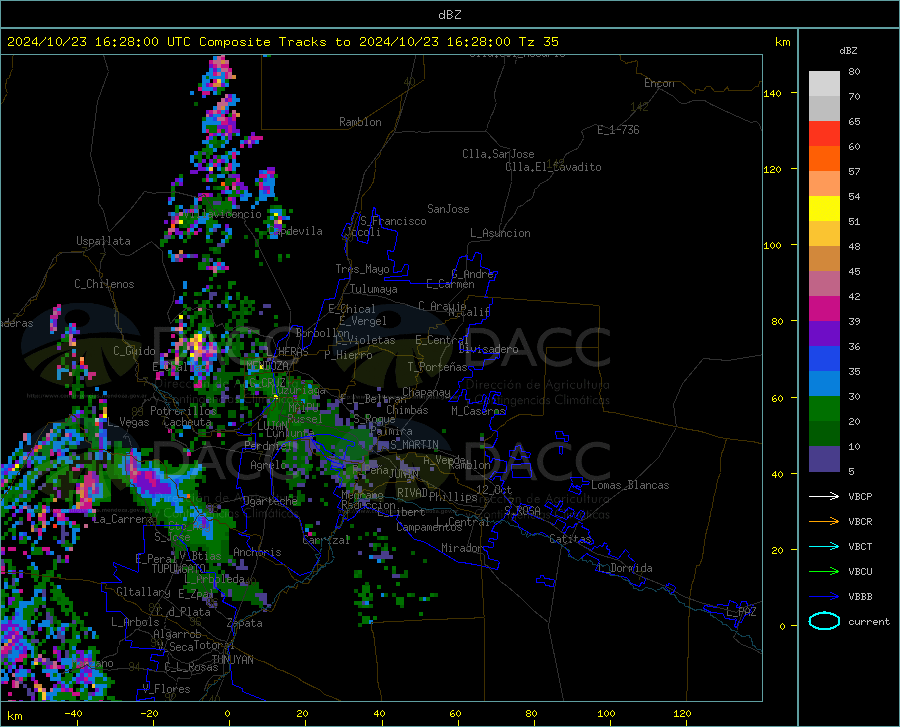Click the cyan VBCT arrow legend icon

[824, 546]
